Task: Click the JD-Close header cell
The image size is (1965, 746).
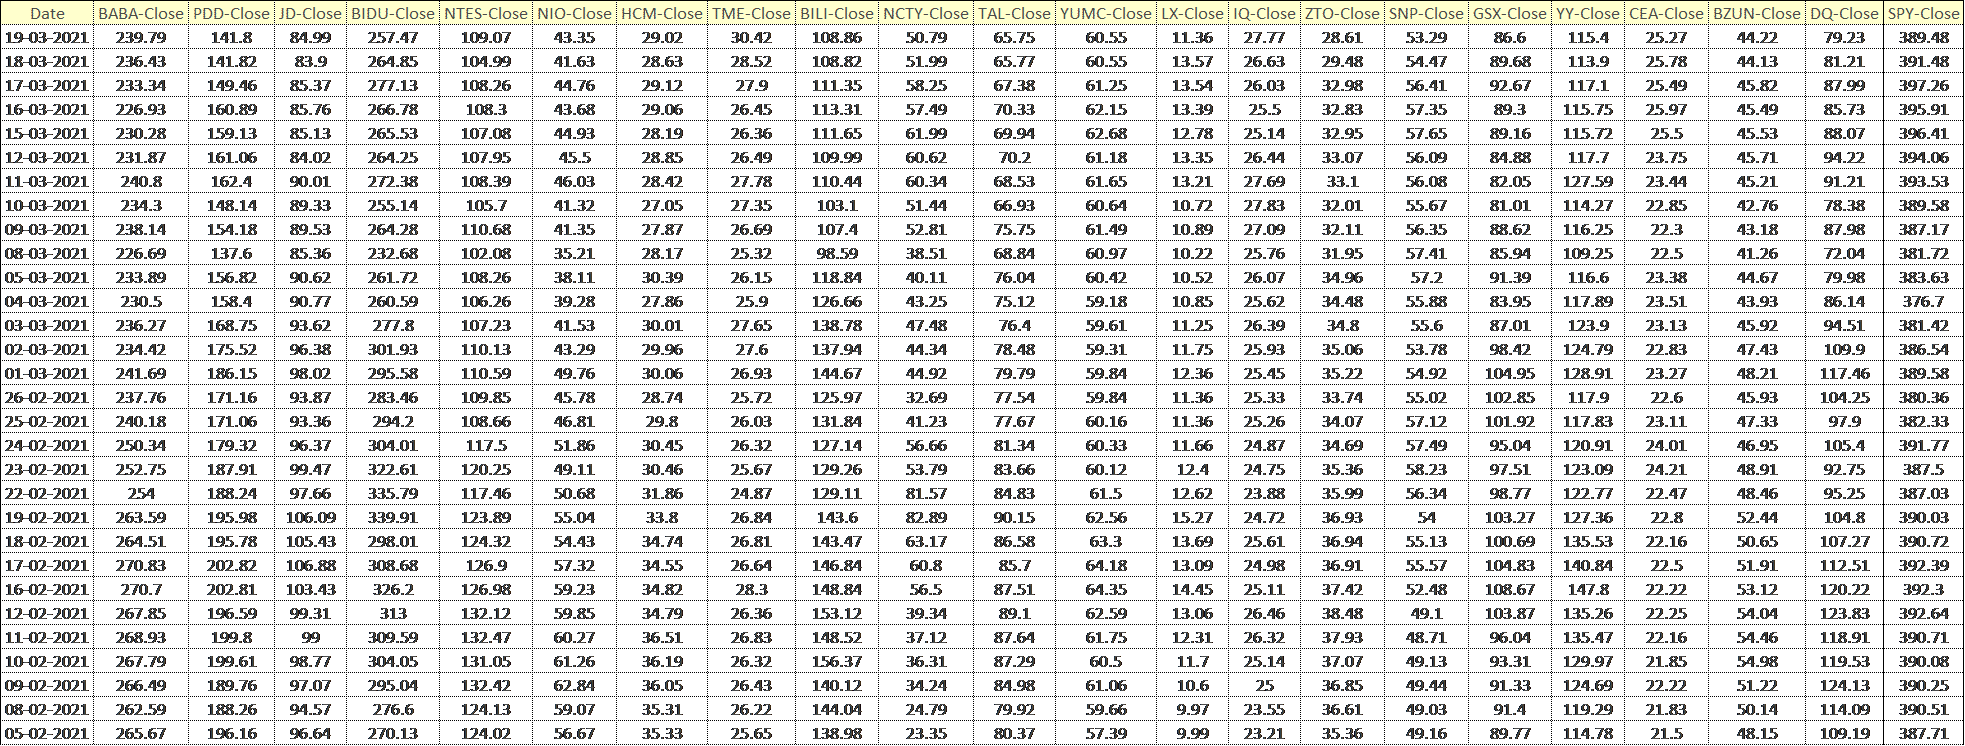Action: click(310, 13)
